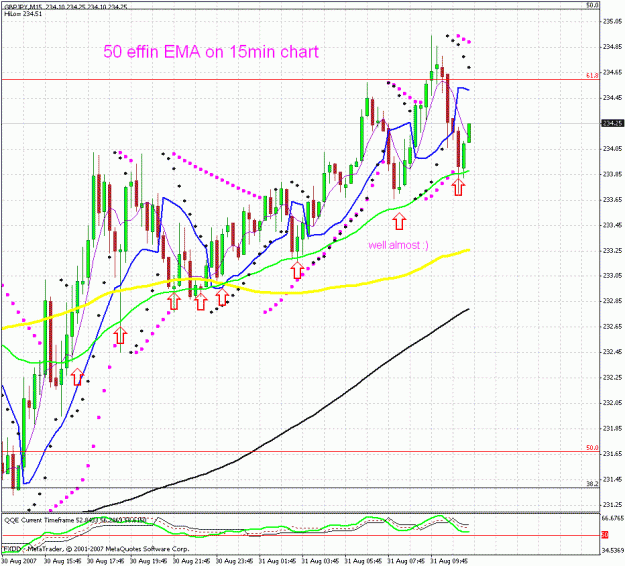
Task: Click the 233.45 price axis label
Action: [x=613, y=225]
